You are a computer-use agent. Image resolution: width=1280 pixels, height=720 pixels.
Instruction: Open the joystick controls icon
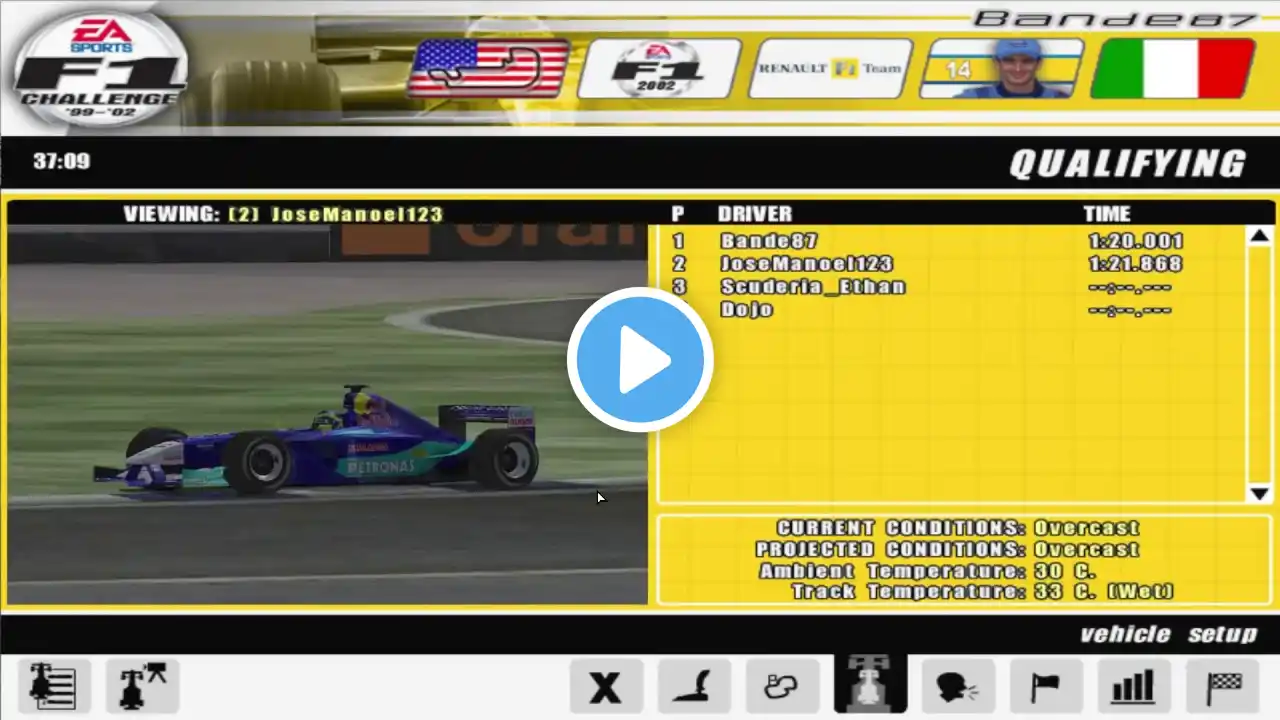point(694,686)
